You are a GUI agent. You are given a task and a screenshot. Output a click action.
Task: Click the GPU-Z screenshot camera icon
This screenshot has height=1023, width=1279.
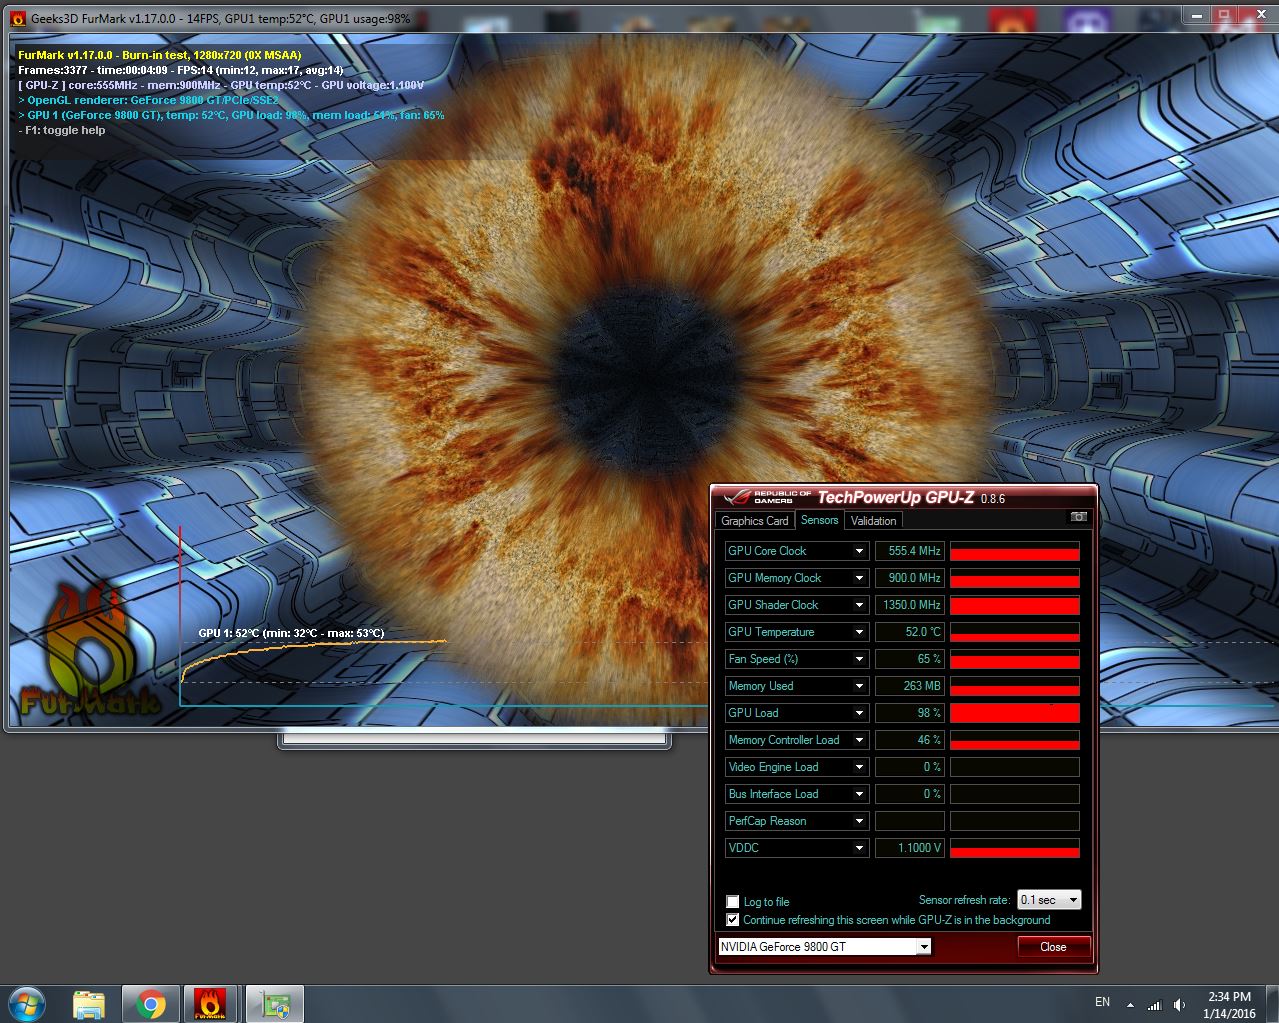1078,517
